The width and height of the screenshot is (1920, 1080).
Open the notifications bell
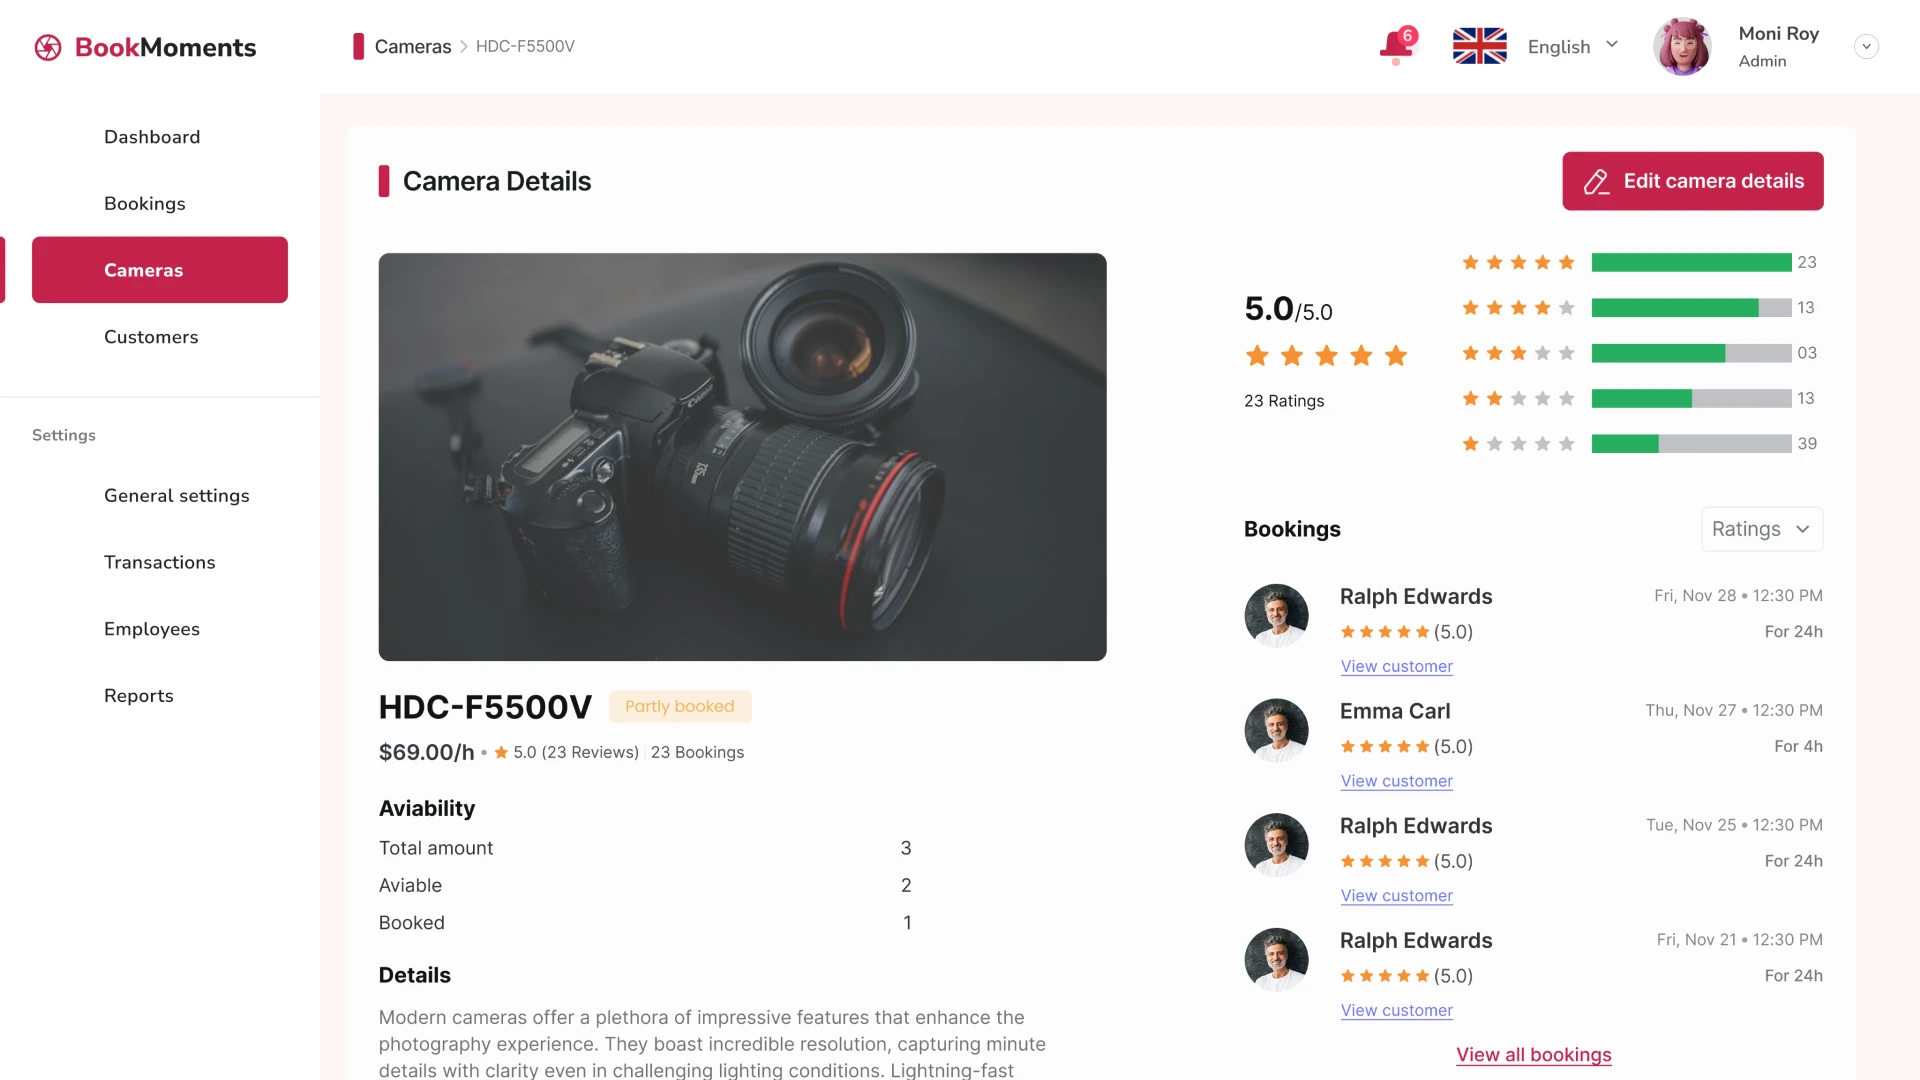(1396, 45)
